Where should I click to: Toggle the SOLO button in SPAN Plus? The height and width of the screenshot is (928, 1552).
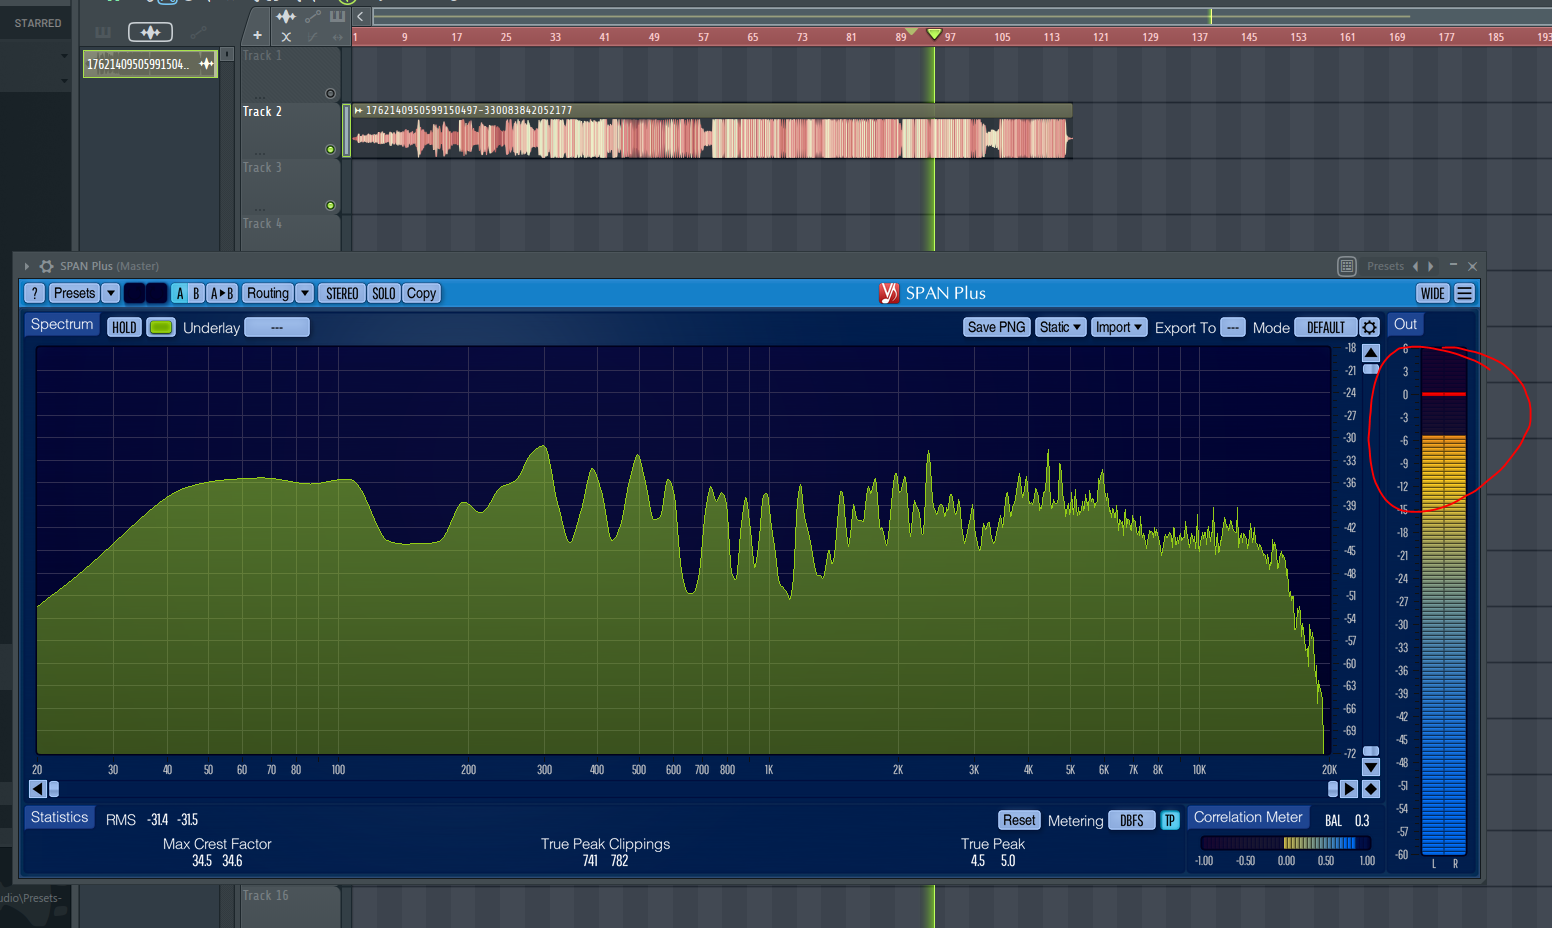(x=384, y=293)
